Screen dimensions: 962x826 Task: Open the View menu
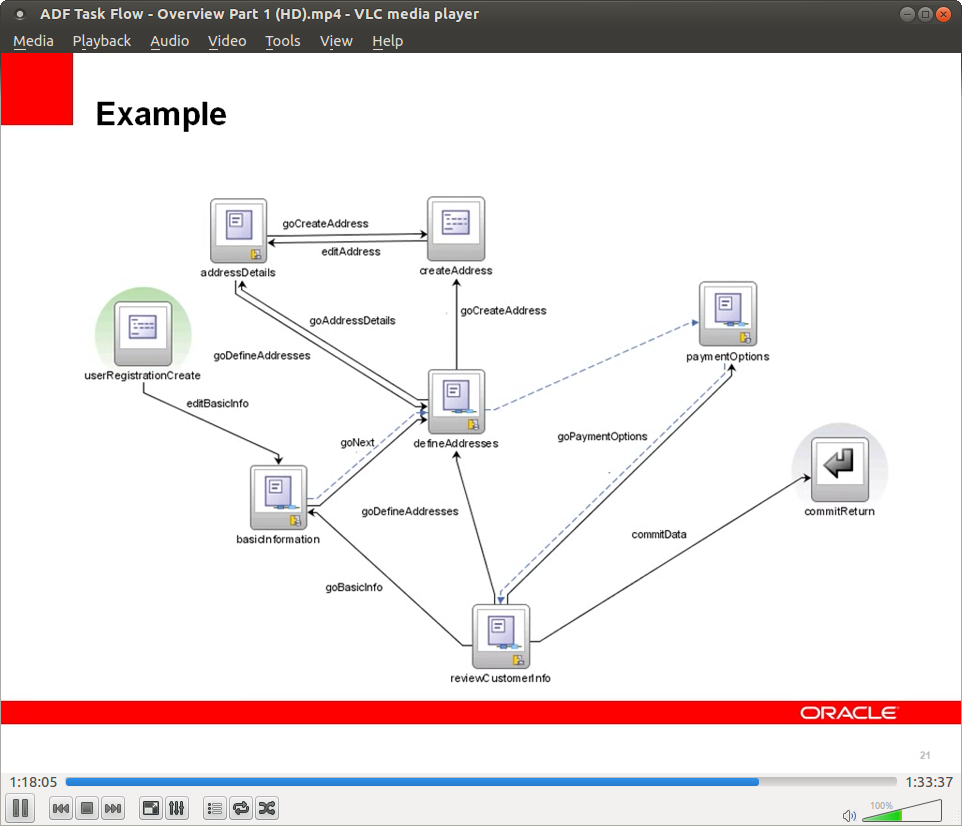(x=336, y=41)
